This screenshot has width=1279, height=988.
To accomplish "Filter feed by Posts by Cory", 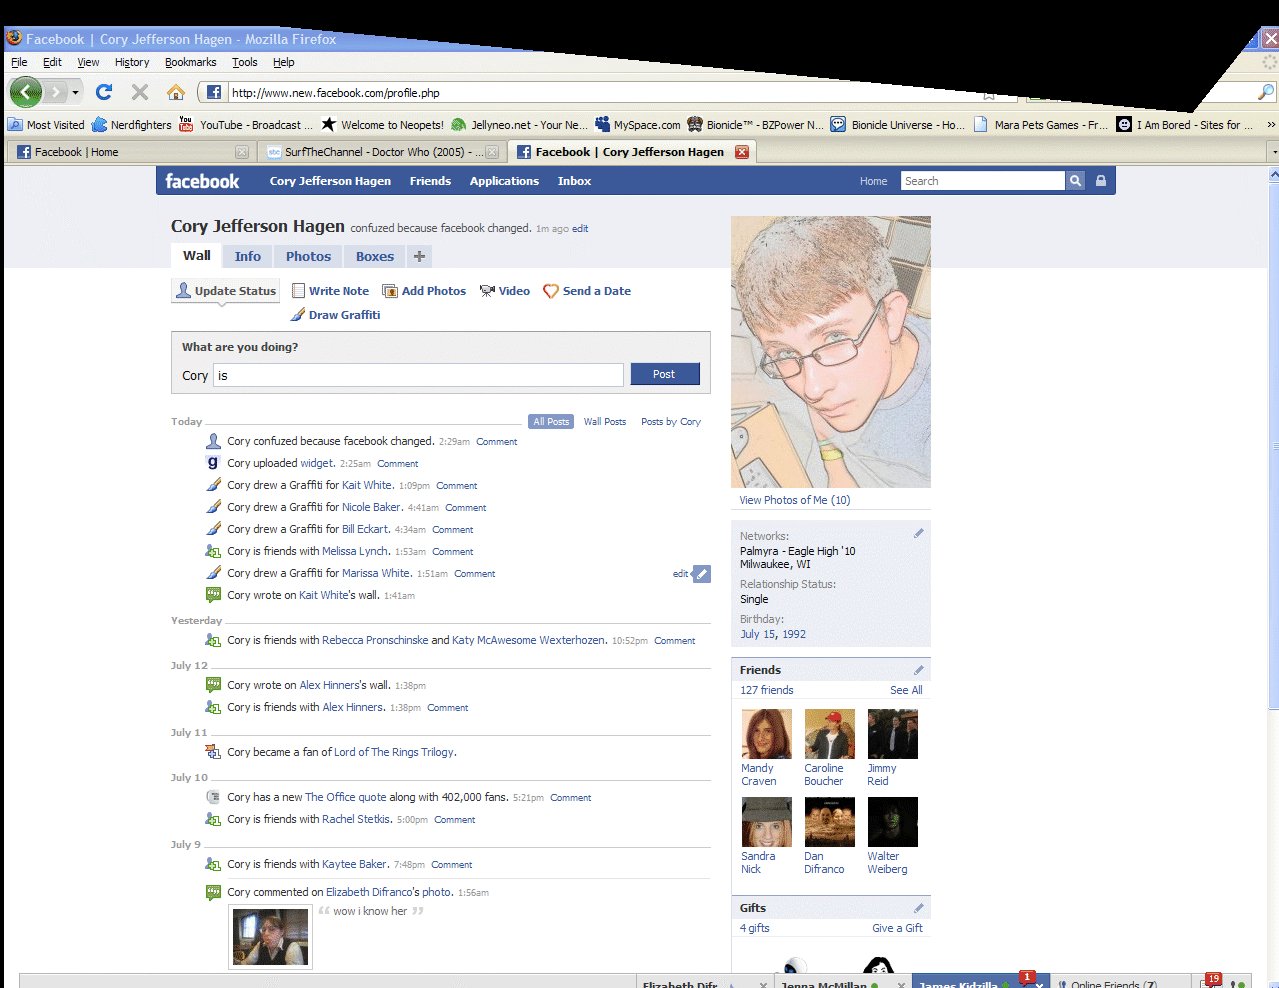I will [670, 421].
